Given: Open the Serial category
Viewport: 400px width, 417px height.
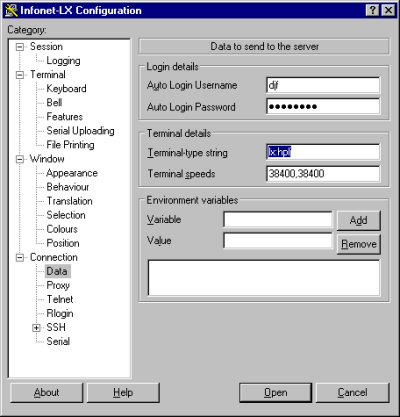Looking at the screenshot, I should tap(58, 341).
